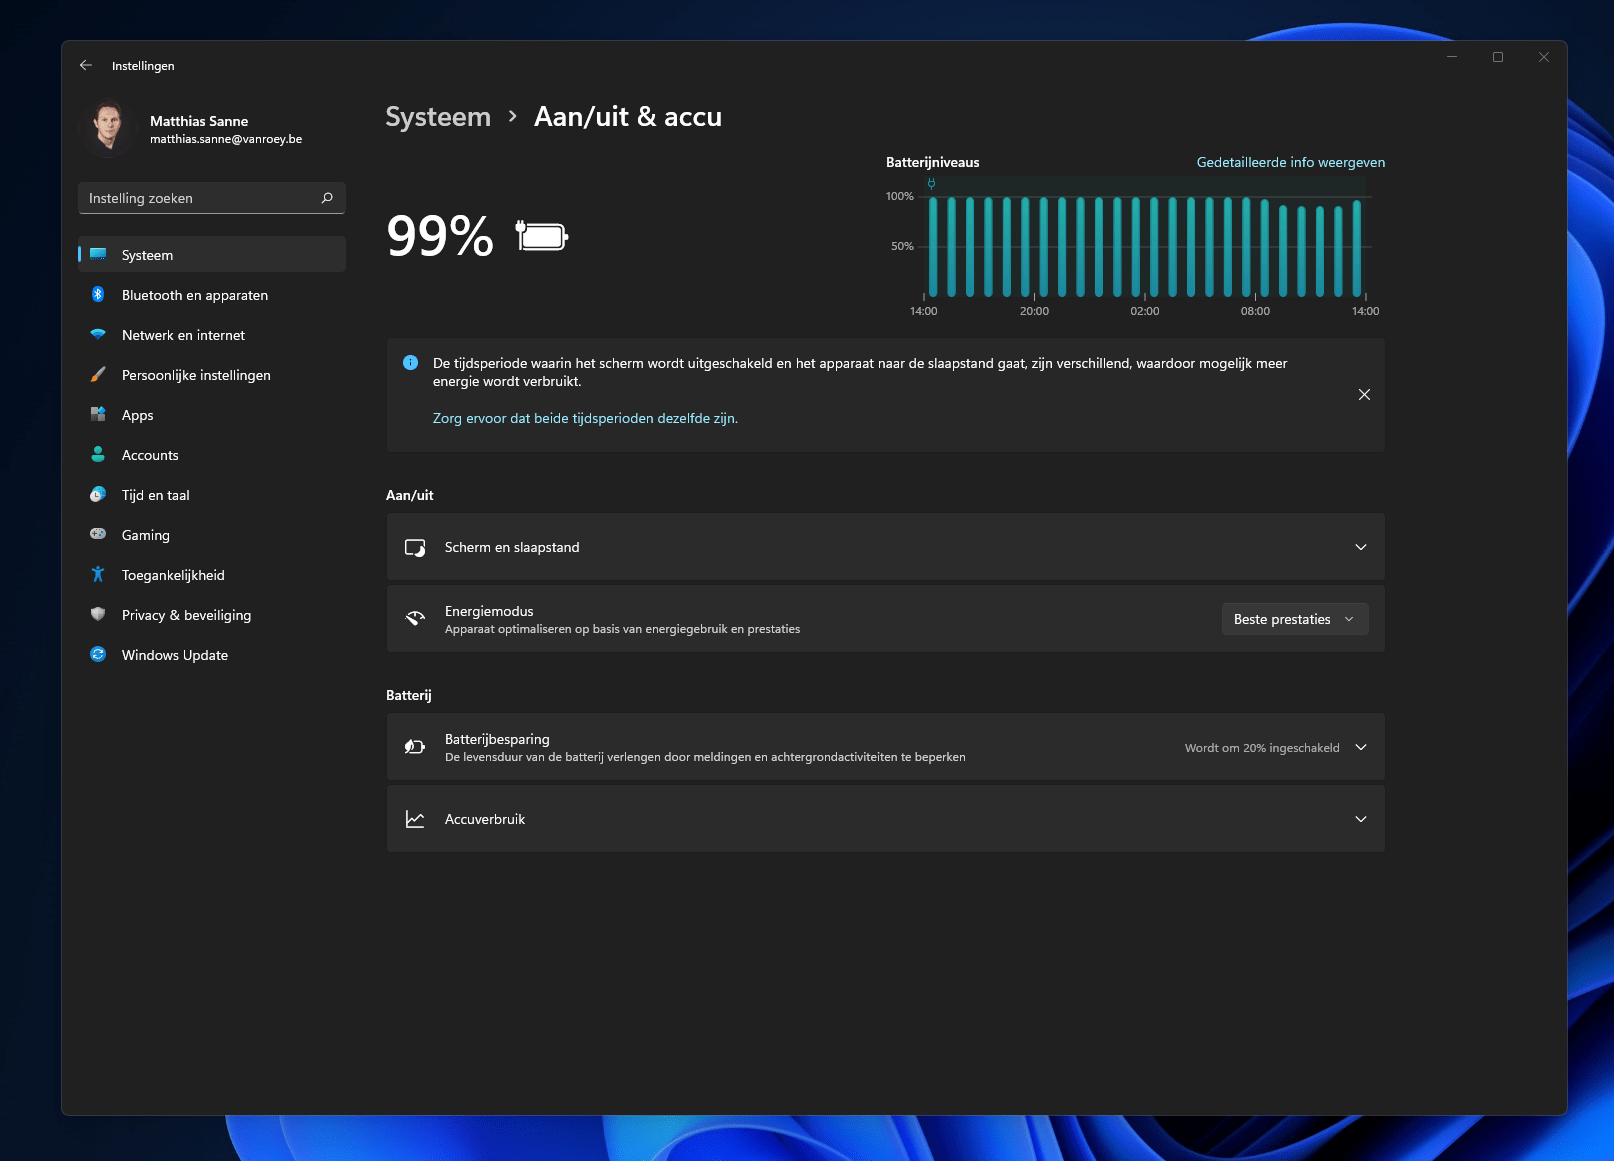Click the Accuverbruik chart icon
Viewport: 1614px width, 1161px height.
(415, 819)
